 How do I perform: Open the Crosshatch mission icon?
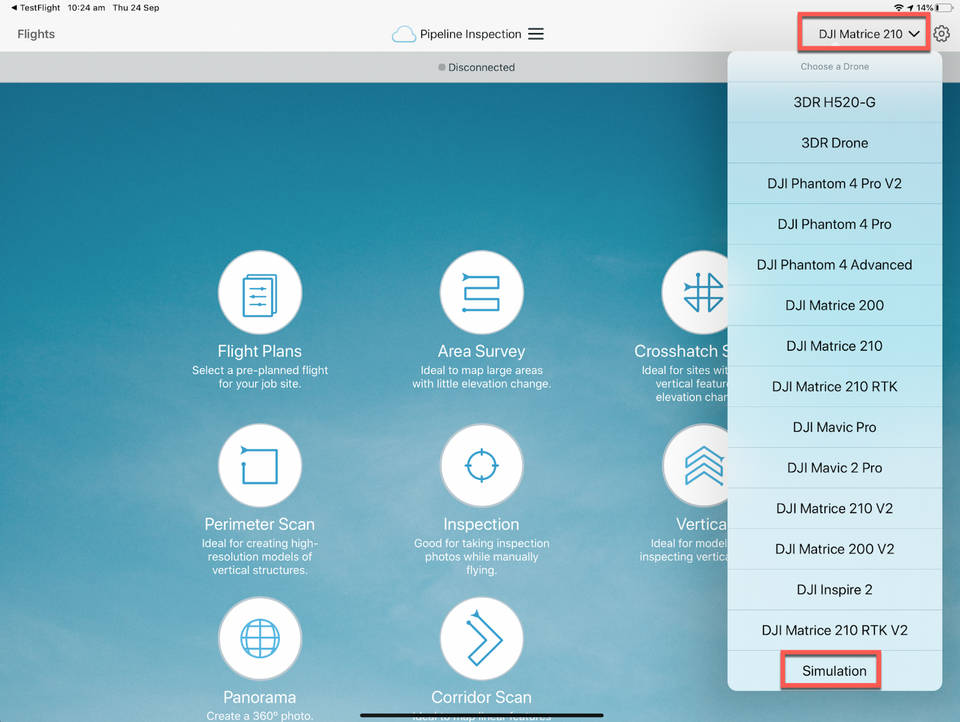pos(703,292)
